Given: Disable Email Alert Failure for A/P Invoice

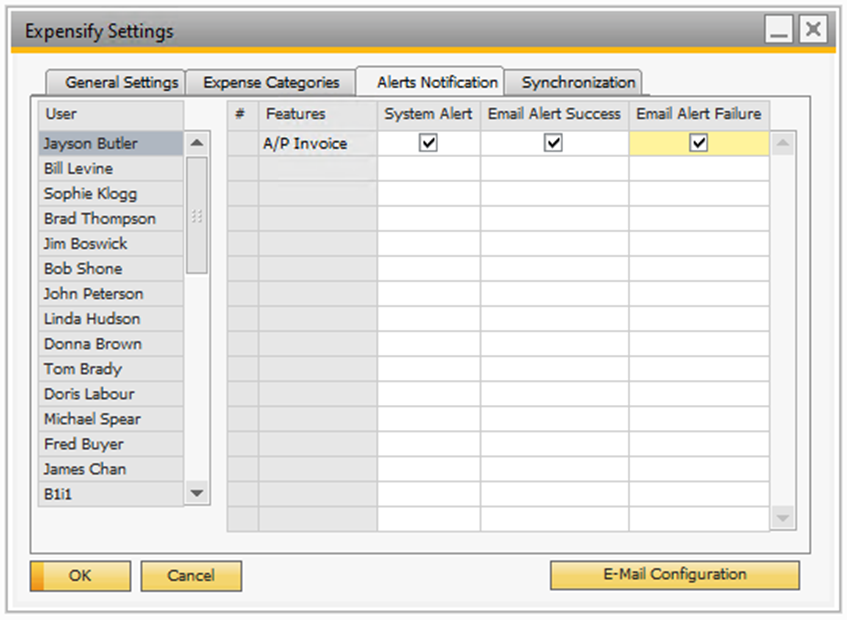Looking at the screenshot, I should (x=699, y=143).
